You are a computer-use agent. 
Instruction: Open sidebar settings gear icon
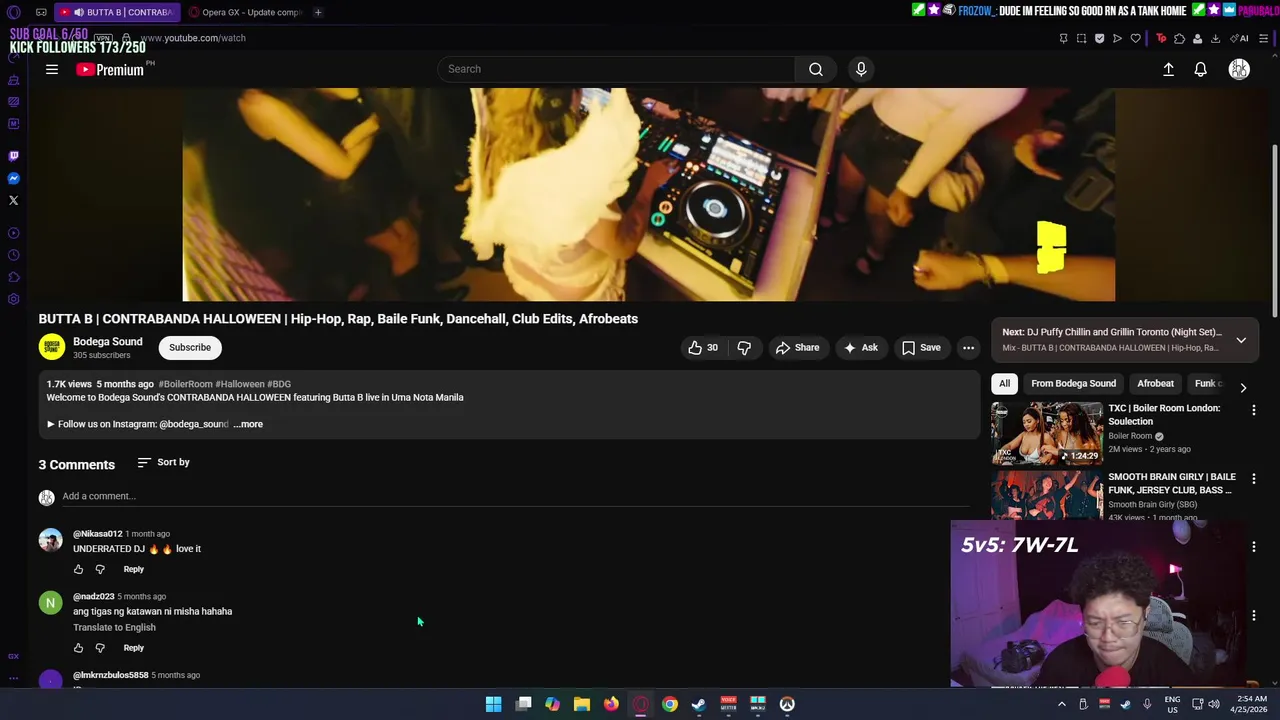pyautogui.click(x=14, y=299)
